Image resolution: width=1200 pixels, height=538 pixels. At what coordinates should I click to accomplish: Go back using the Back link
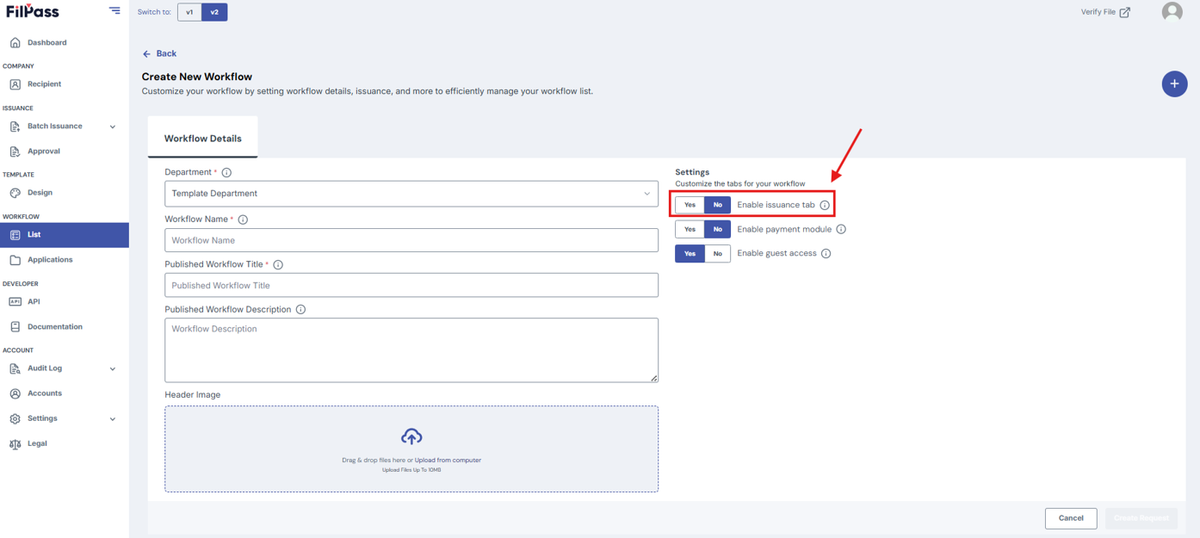pyautogui.click(x=159, y=53)
